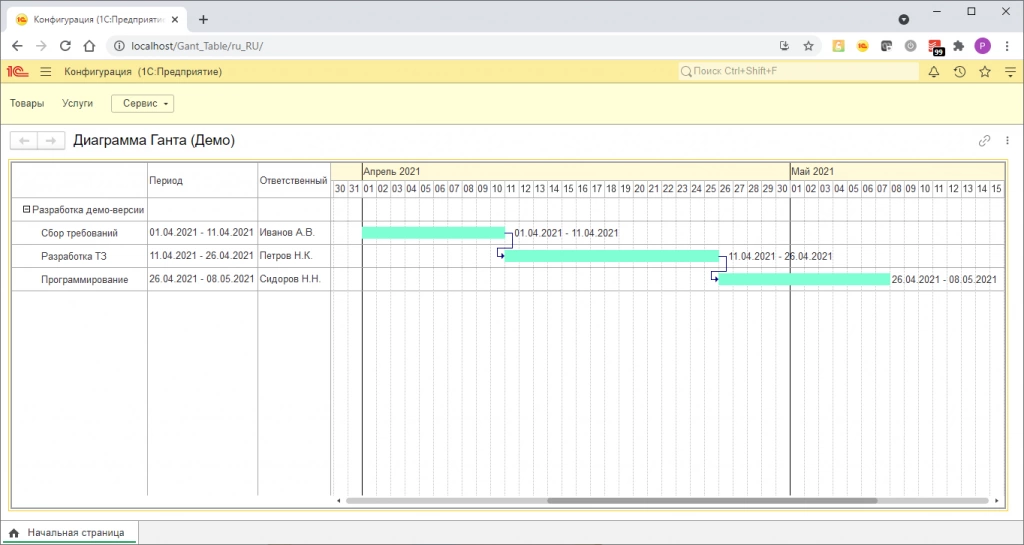Click the Gantt scrollbar left arrow
The width and height of the screenshot is (1024, 545).
click(x=338, y=501)
